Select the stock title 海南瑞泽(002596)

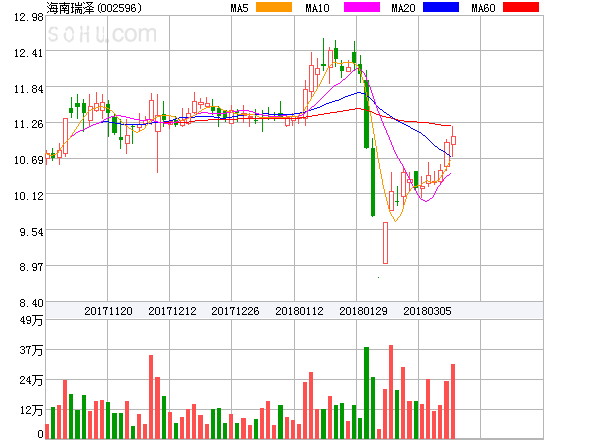94,8
